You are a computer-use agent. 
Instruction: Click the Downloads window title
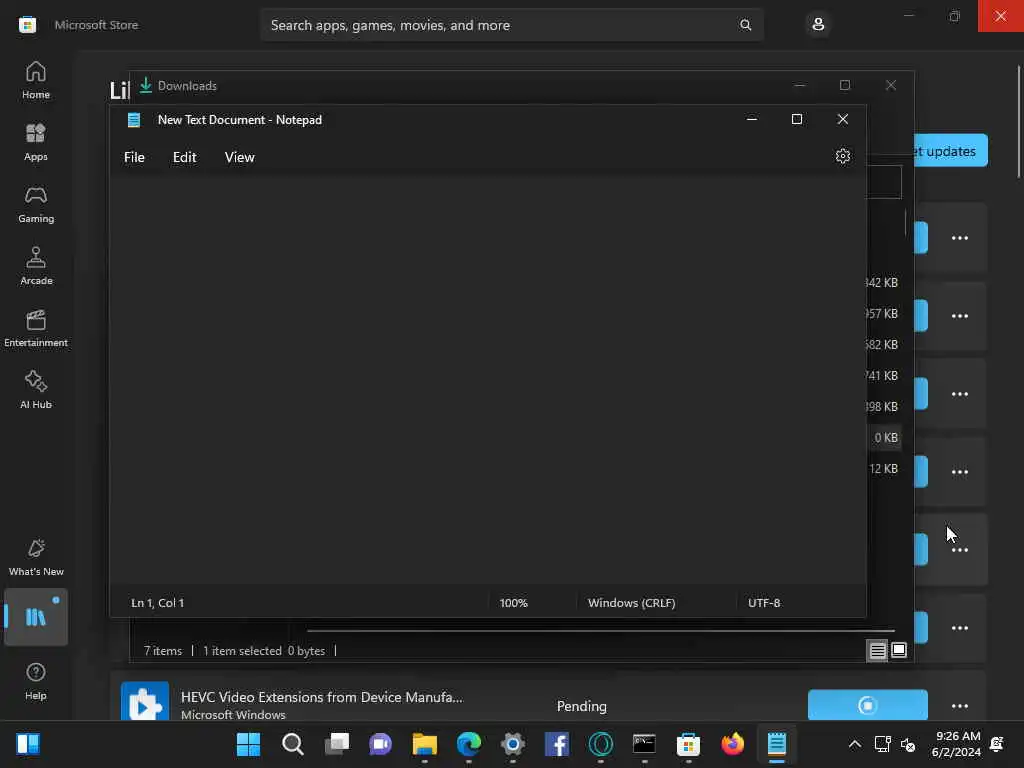pyautogui.click(x=187, y=86)
